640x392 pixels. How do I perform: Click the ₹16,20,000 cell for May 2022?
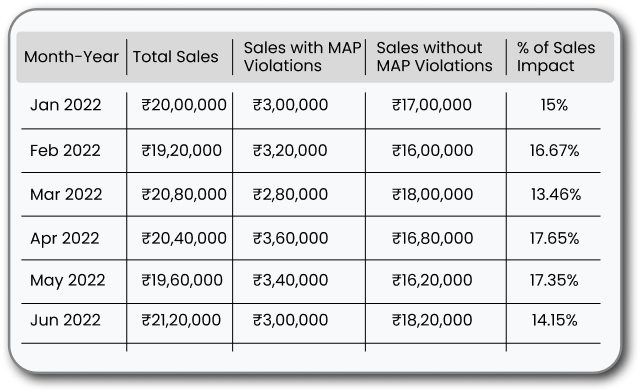point(432,280)
